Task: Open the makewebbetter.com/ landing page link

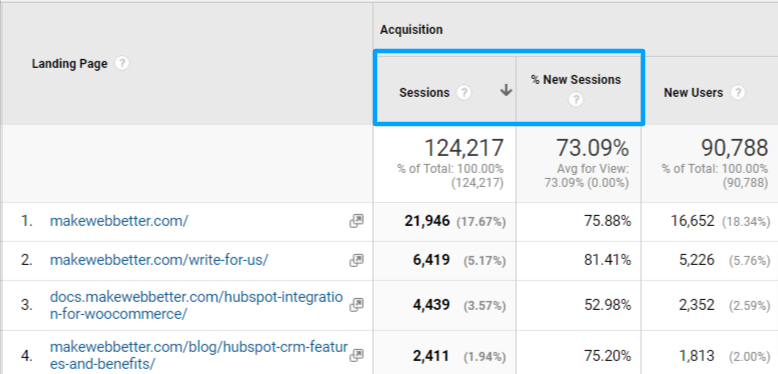Action: (119, 221)
